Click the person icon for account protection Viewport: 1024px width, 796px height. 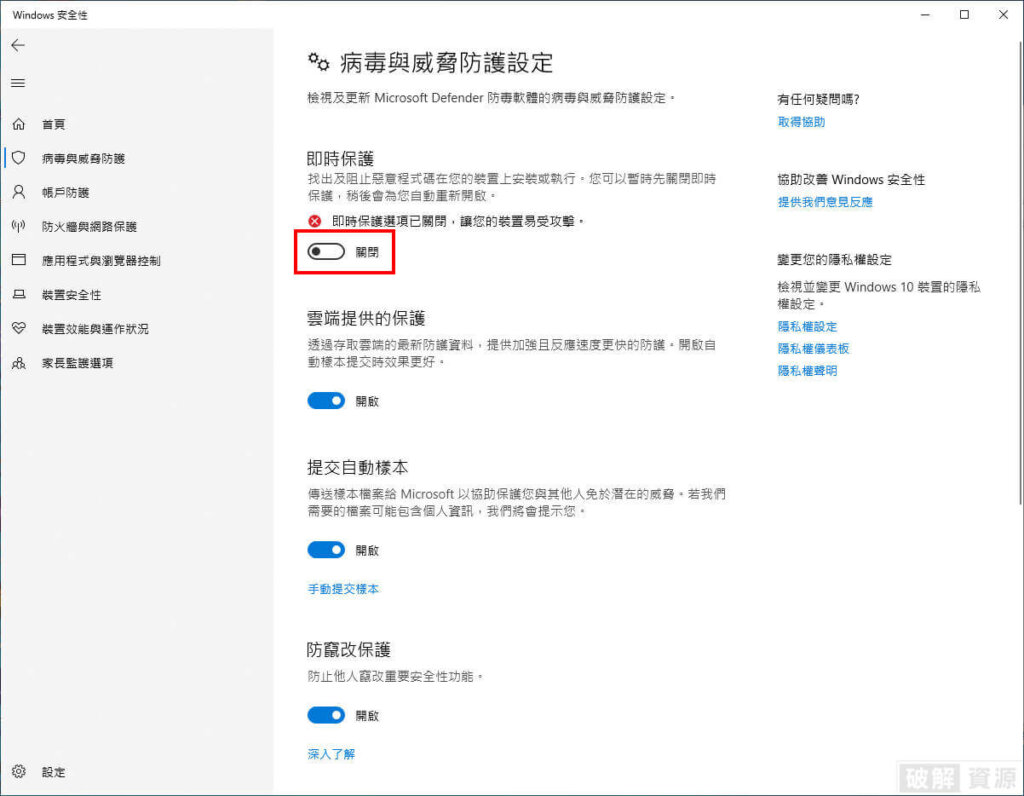[19, 192]
